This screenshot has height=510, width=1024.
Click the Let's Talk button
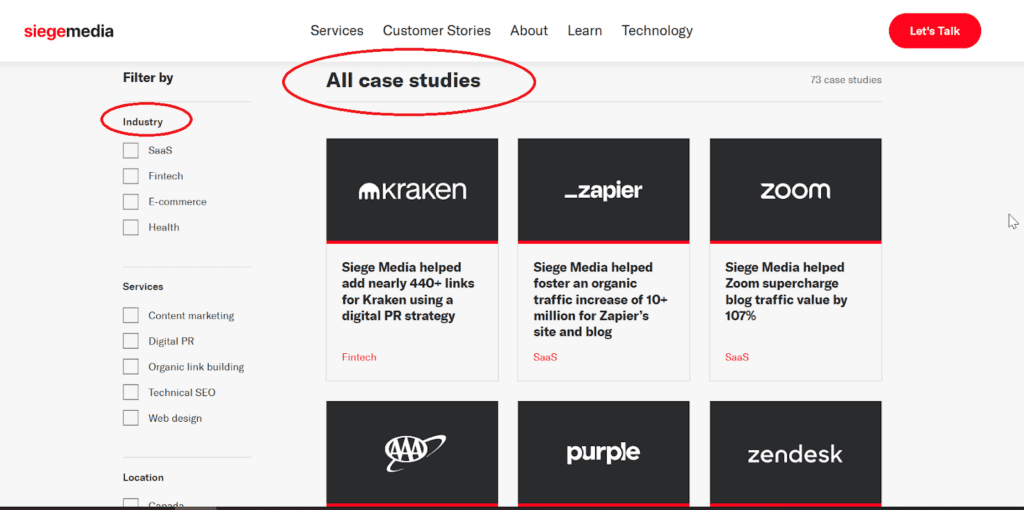click(935, 31)
